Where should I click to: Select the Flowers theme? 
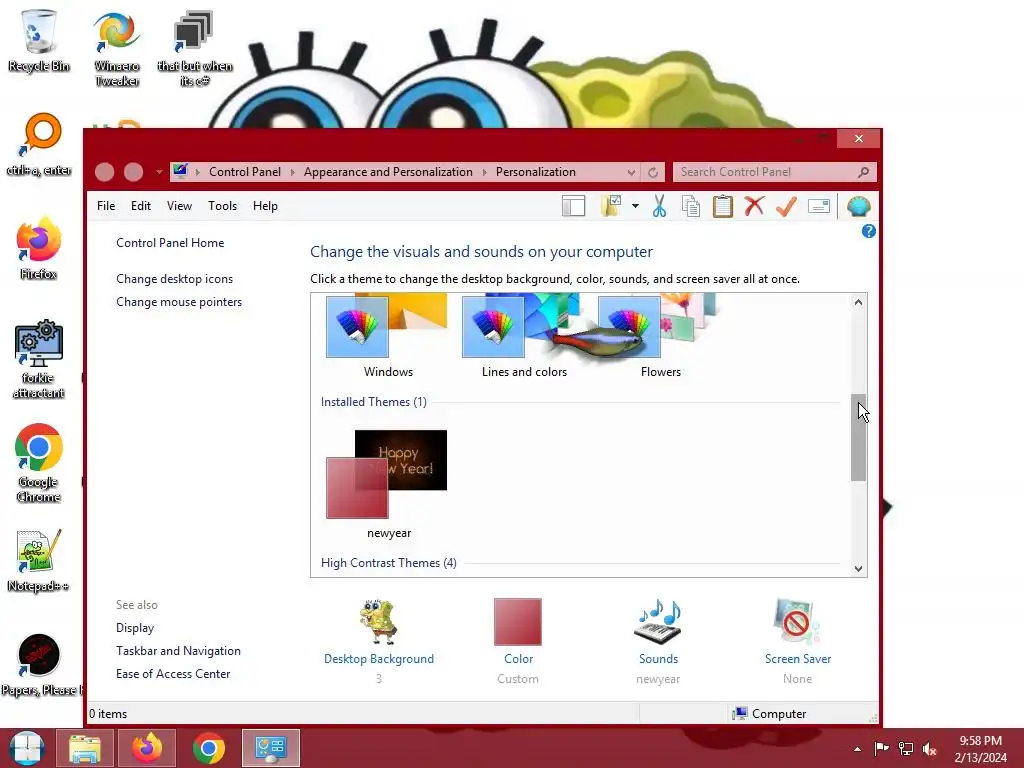pyautogui.click(x=660, y=336)
